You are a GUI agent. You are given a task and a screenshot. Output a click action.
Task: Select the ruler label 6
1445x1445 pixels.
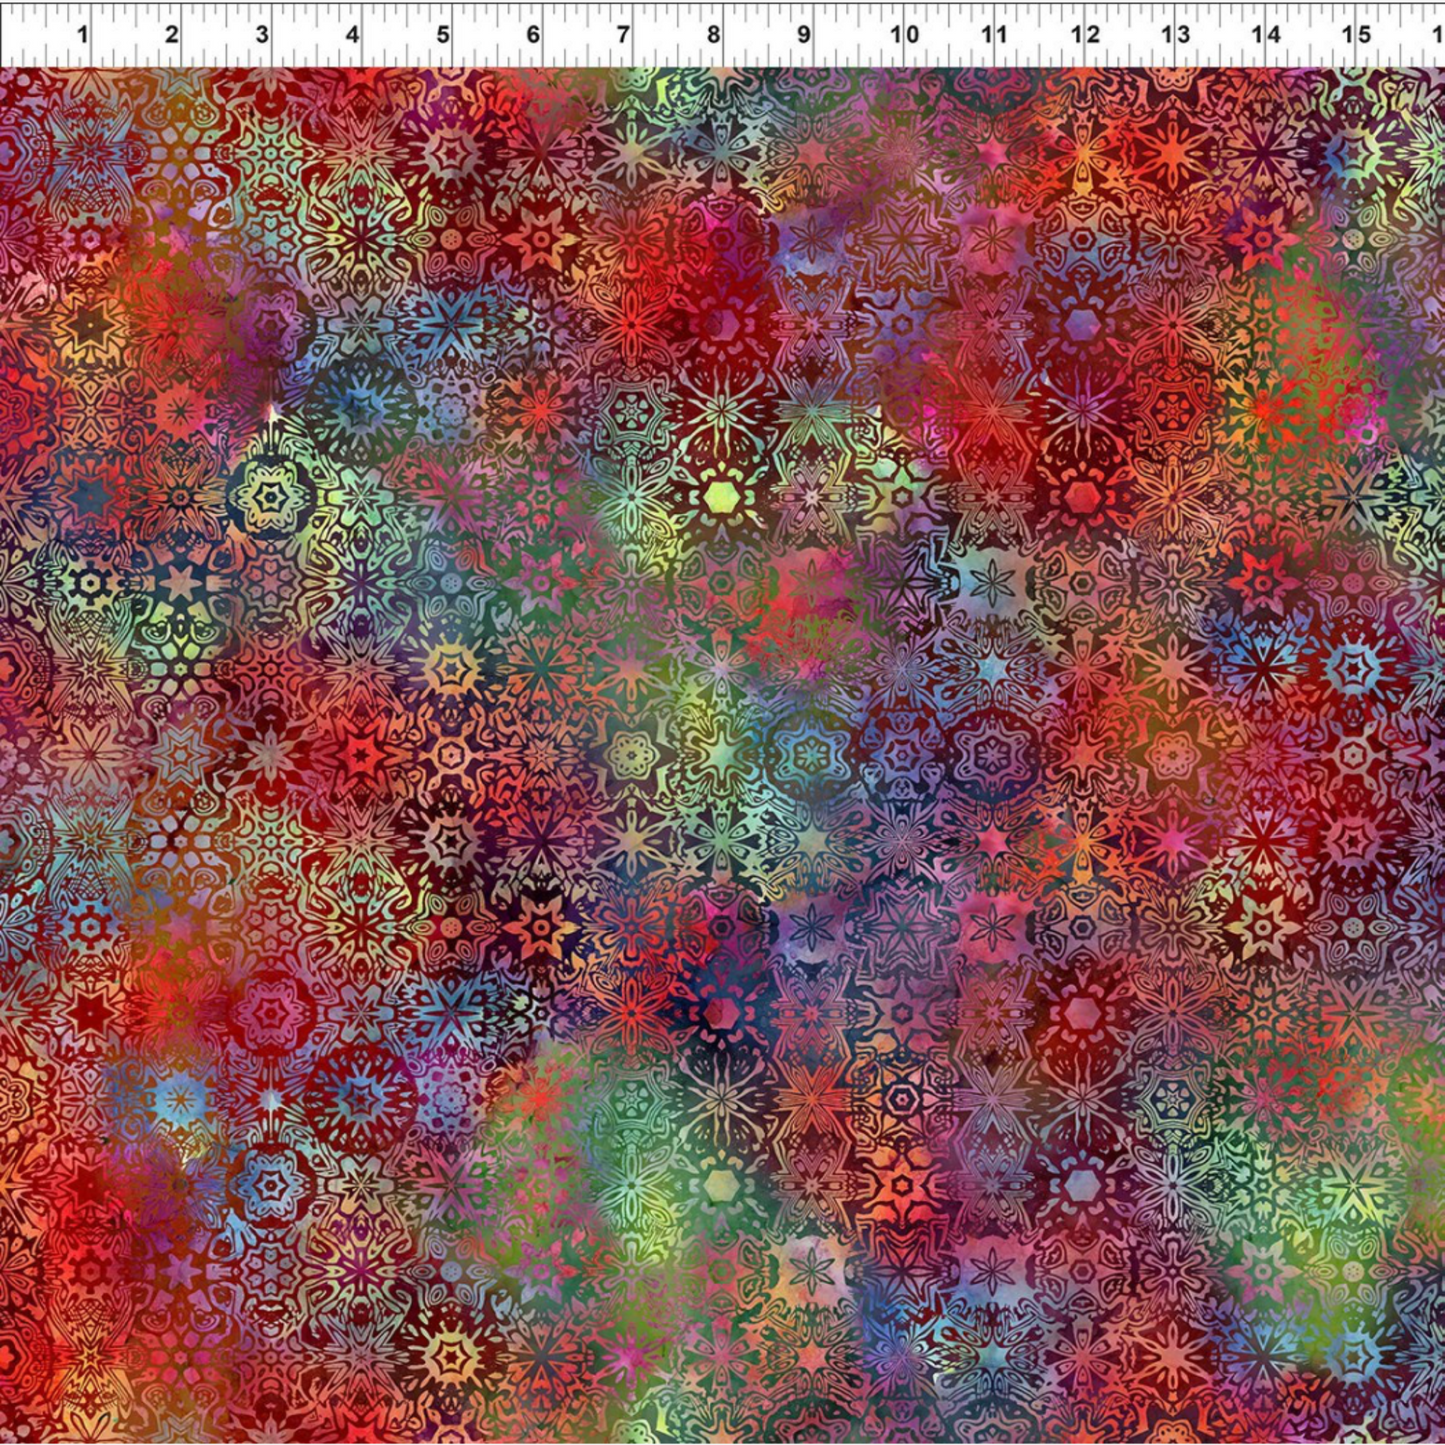(x=534, y=35)
